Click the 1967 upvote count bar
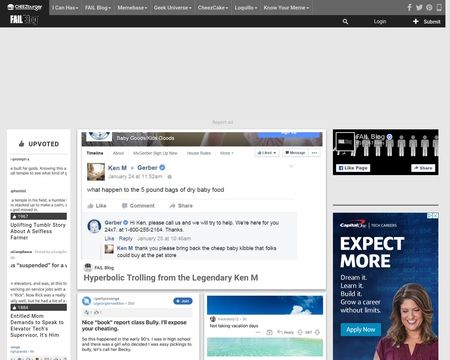The image size is (450, 360). [x=38, y=216]
